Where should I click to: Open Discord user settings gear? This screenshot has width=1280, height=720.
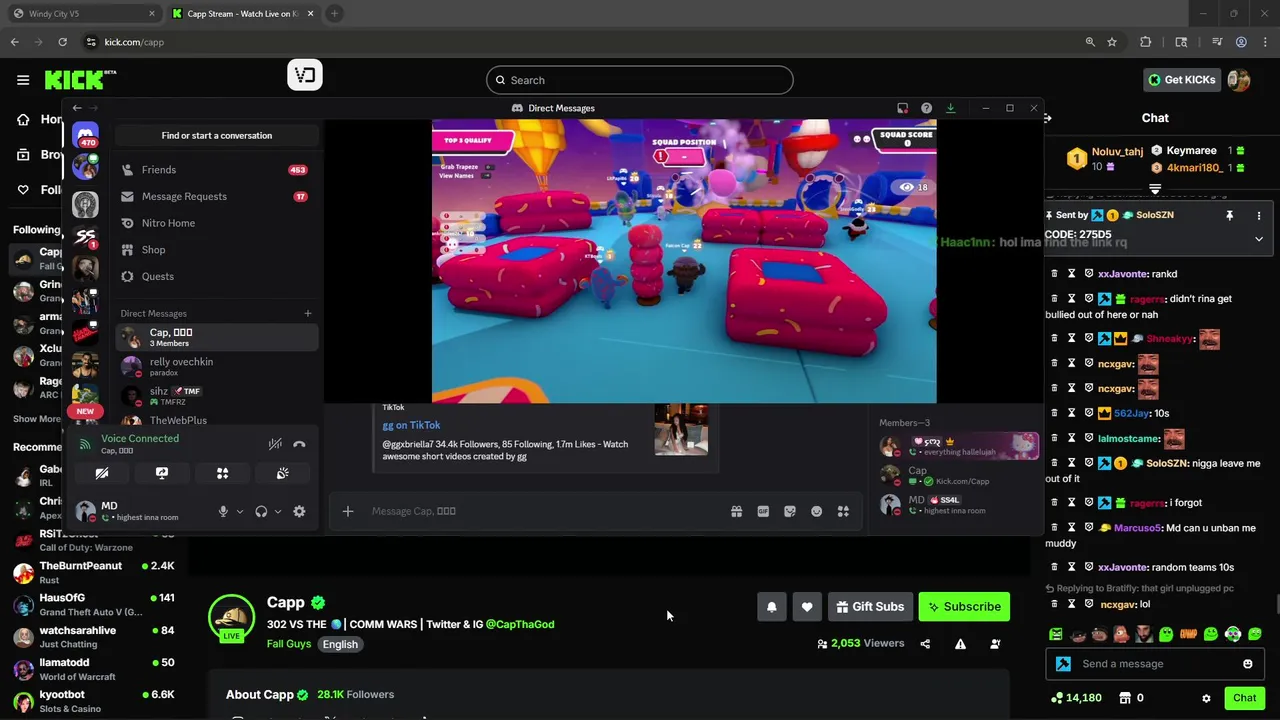(299, 512)
